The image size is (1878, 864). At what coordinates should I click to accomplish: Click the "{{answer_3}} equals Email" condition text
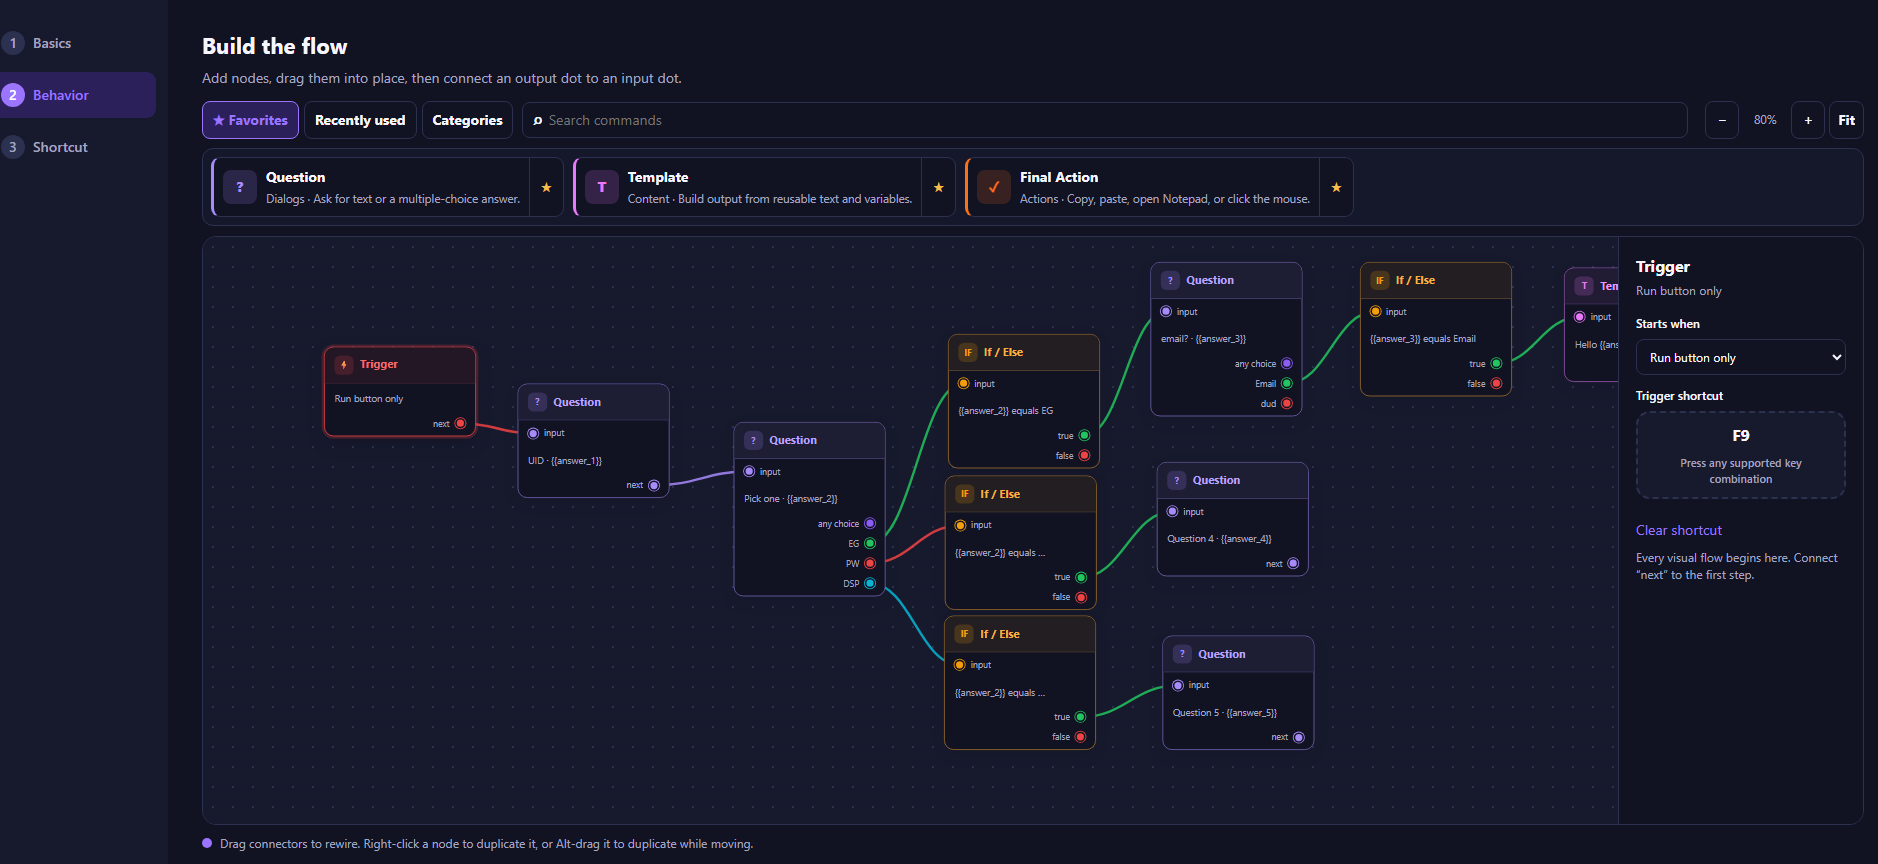coord(1423,339)
